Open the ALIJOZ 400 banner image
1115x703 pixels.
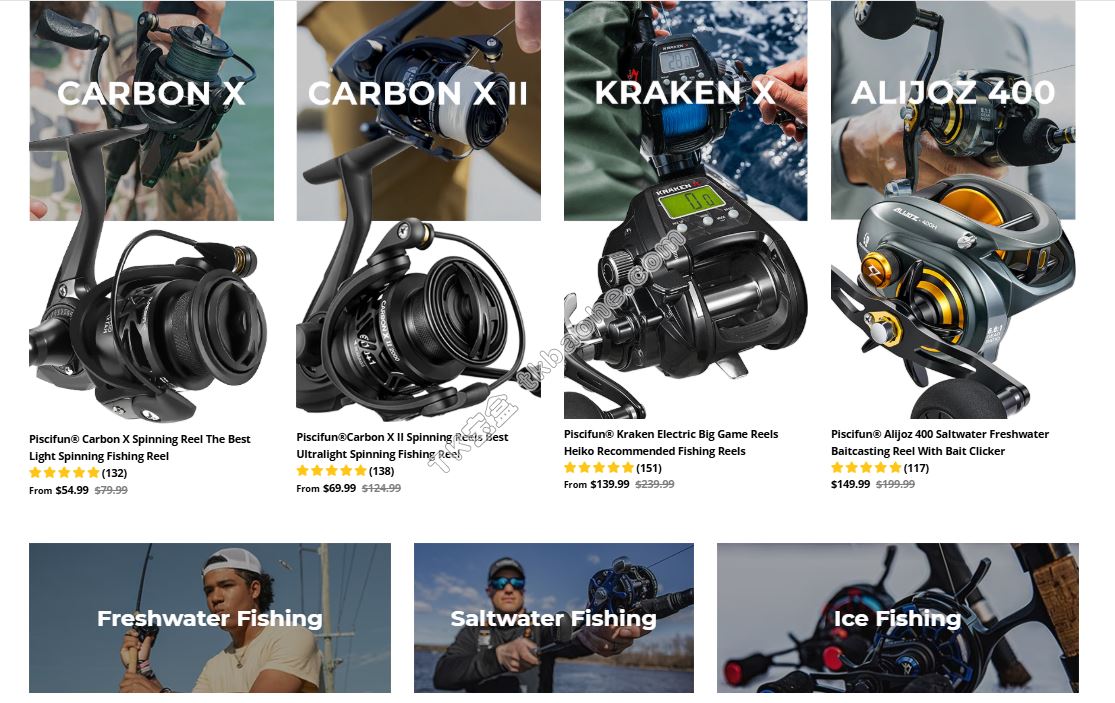pos(953,110)
